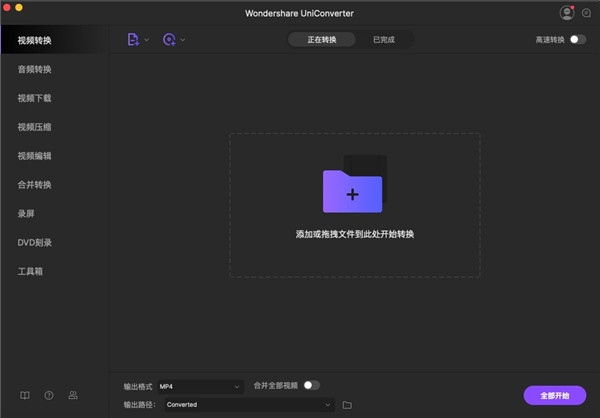Go to 工具箱 toolbox in sidebar
This screenshot has height=418, width=600.
click(x=30, y=271)
